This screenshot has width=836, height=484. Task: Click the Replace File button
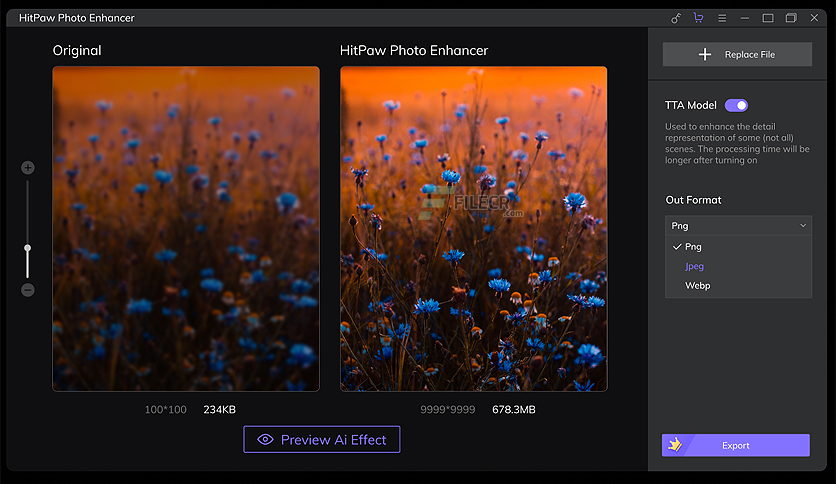(x=737, y=54)
